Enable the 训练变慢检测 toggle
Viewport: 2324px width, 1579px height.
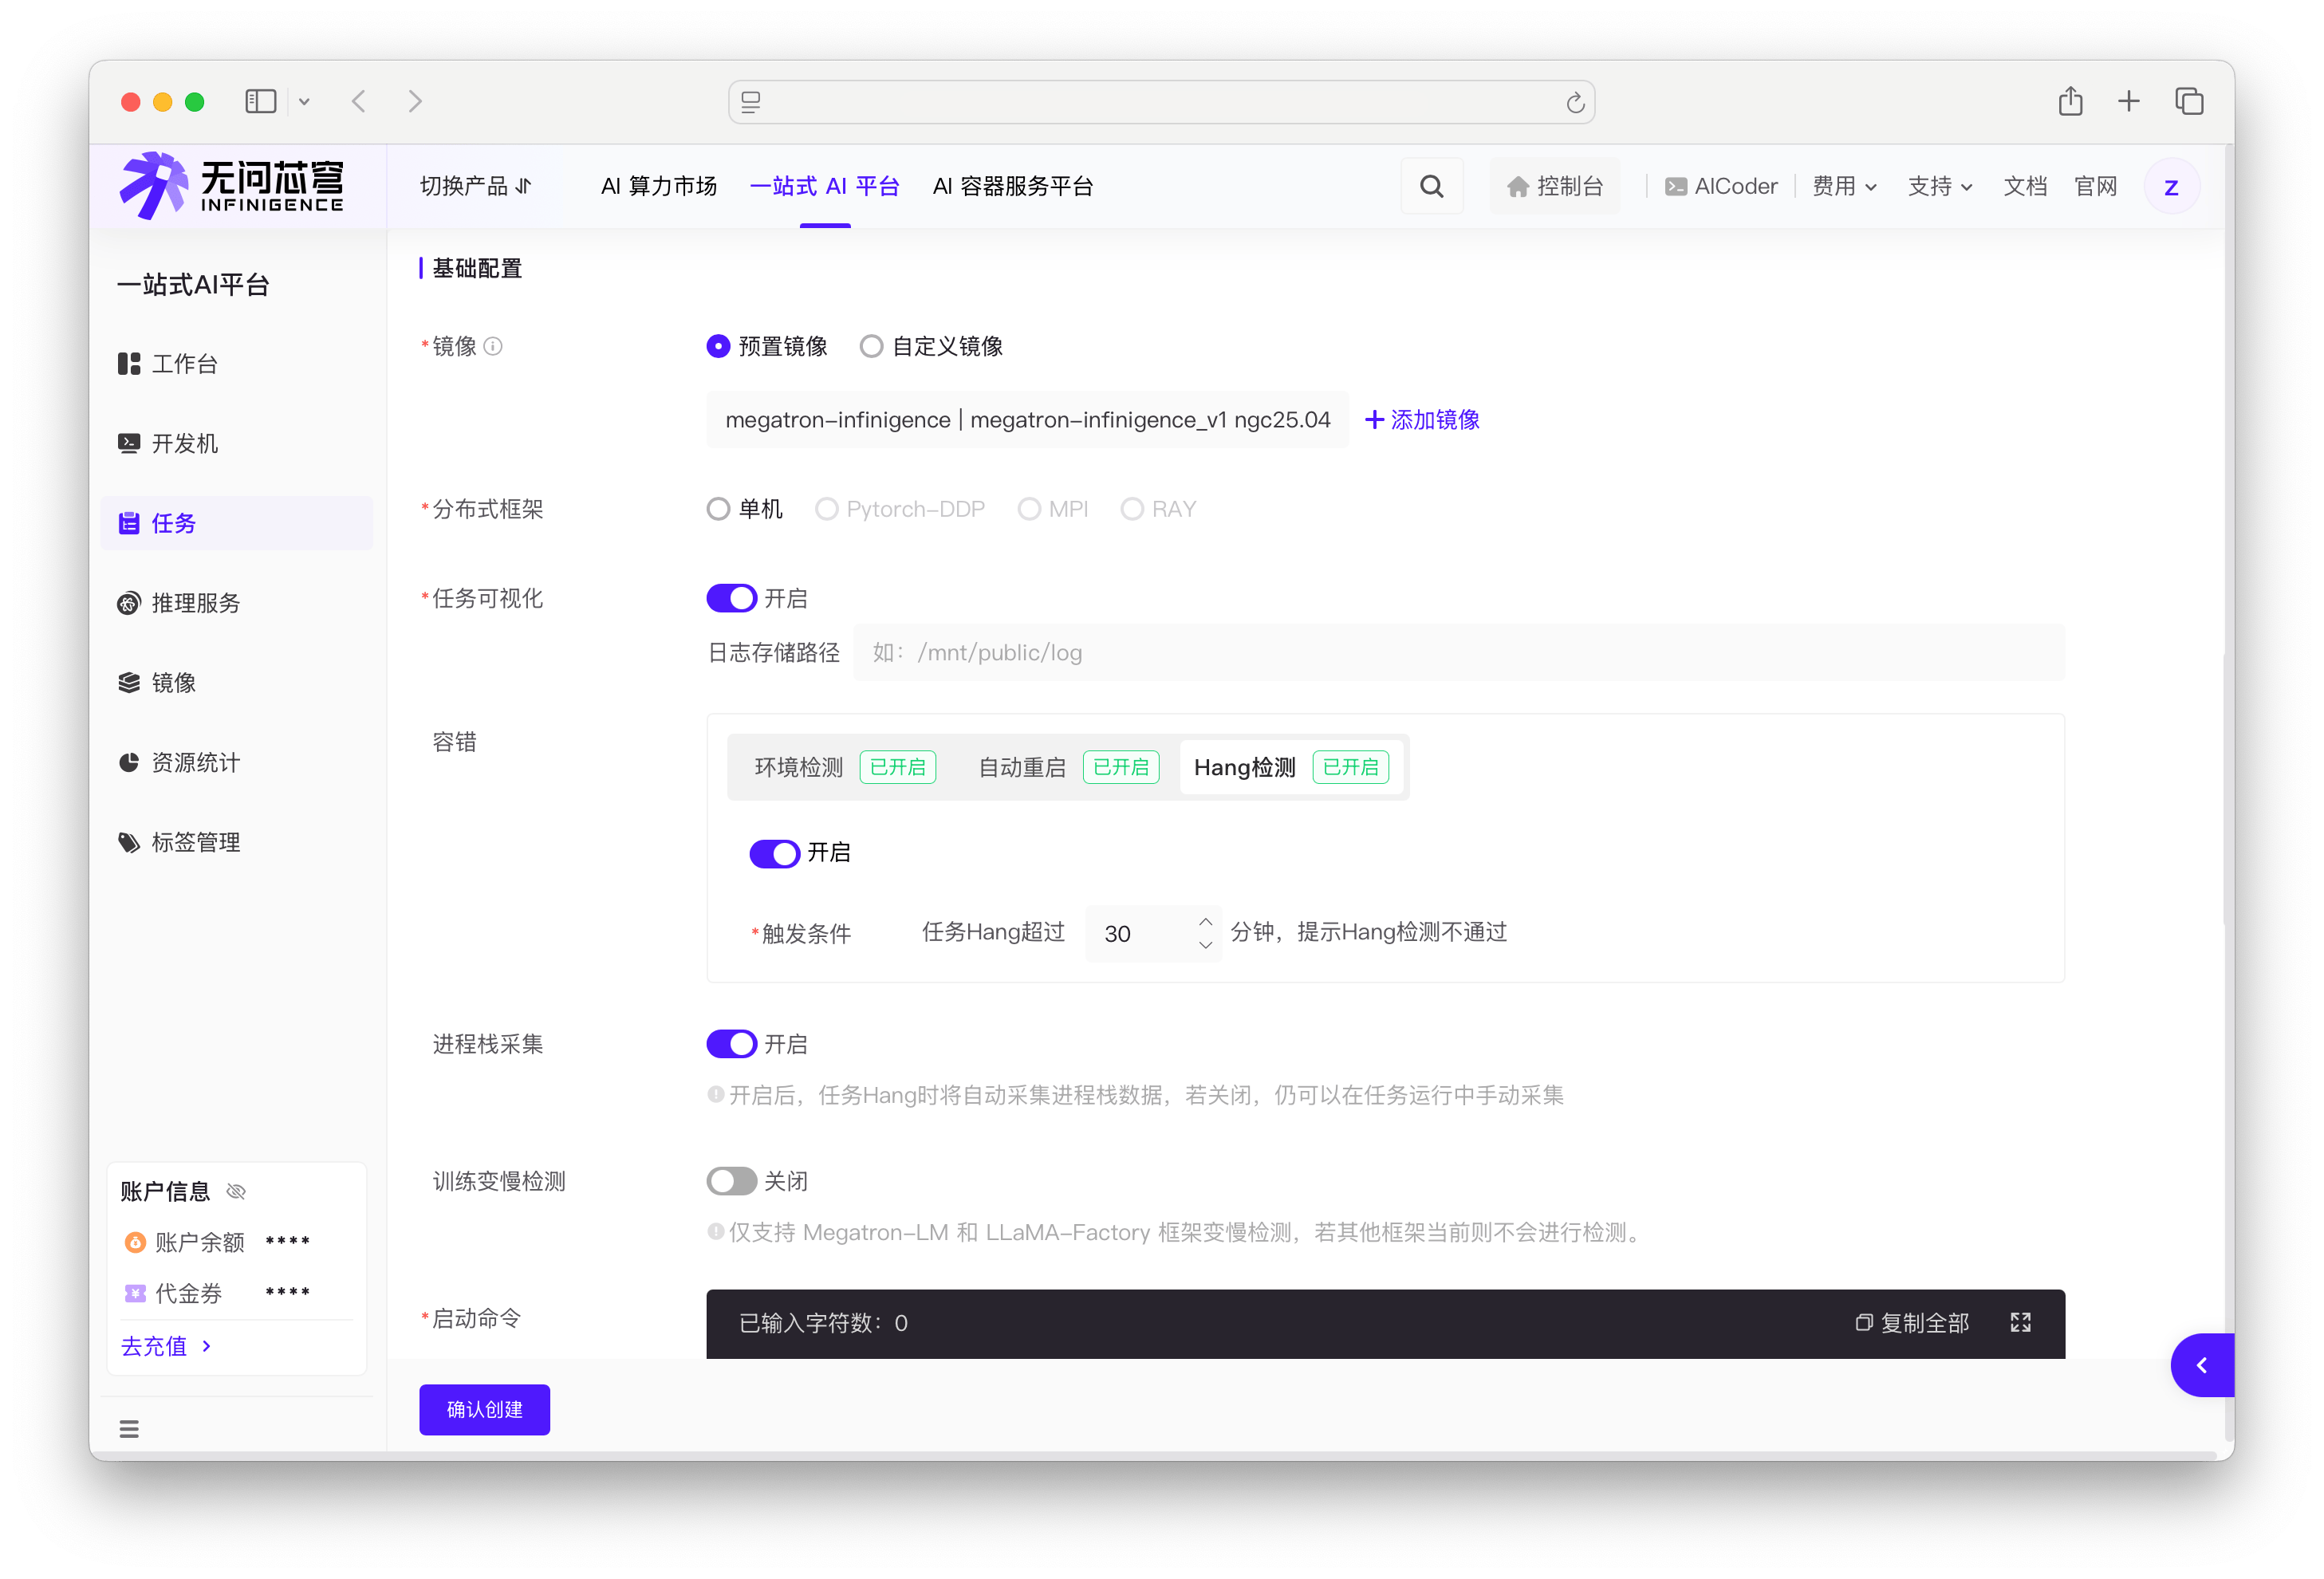[x=731, y=1181]
